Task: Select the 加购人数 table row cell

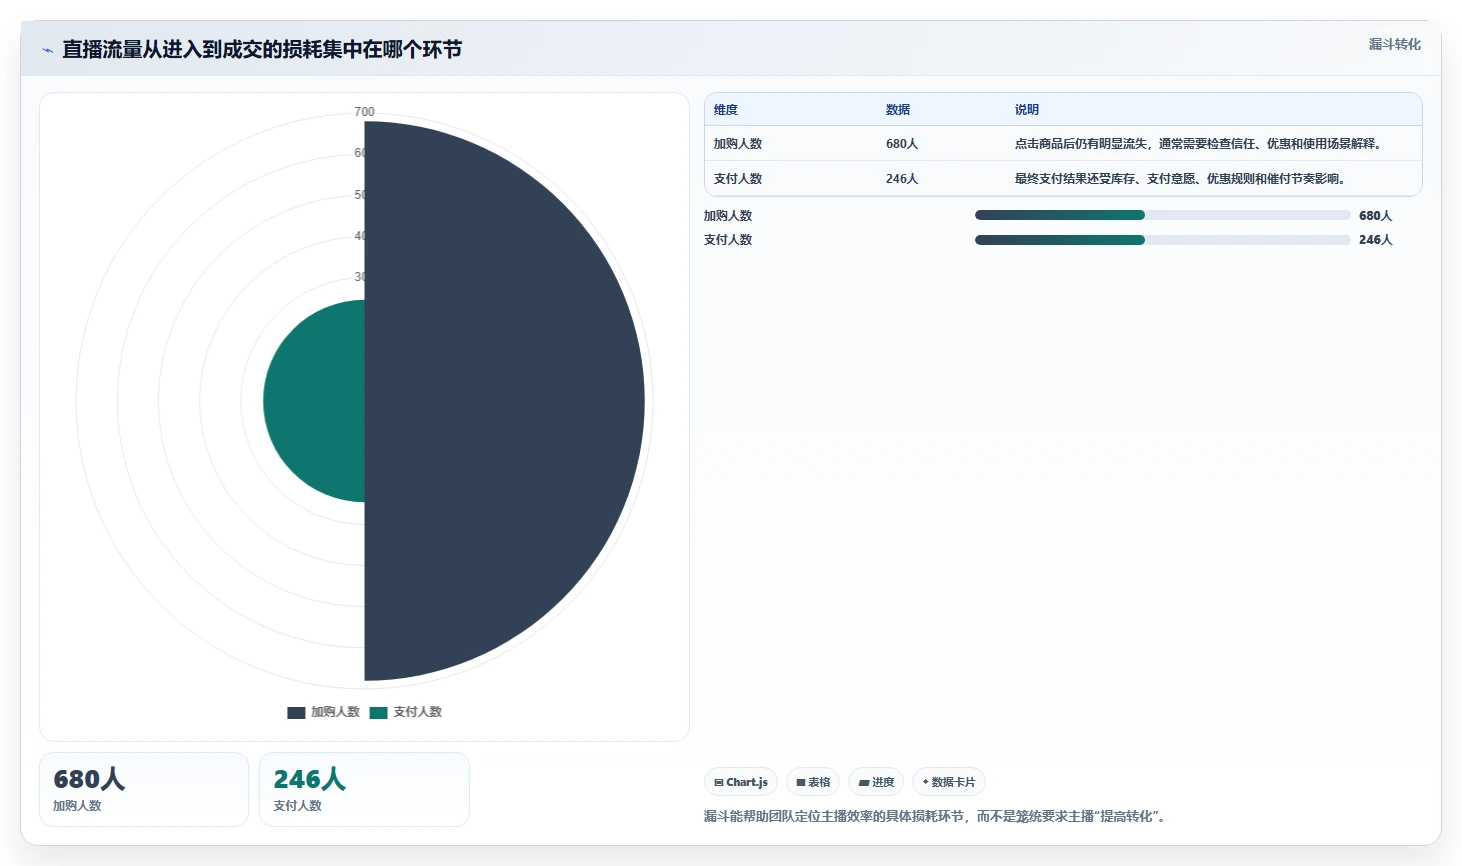Action: pyautogui.click(x=738, y=144)
